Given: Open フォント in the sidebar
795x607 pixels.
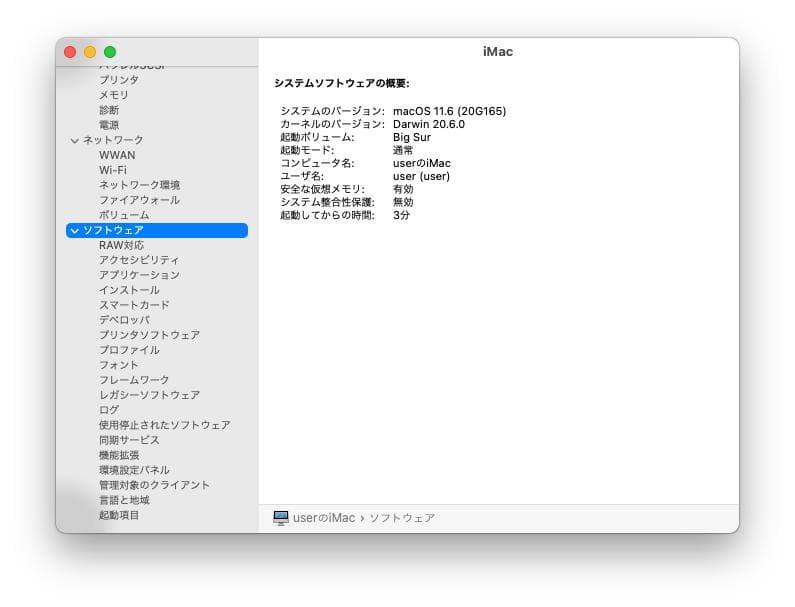Looking at the screenshot, I should click(x=119, y=365).
